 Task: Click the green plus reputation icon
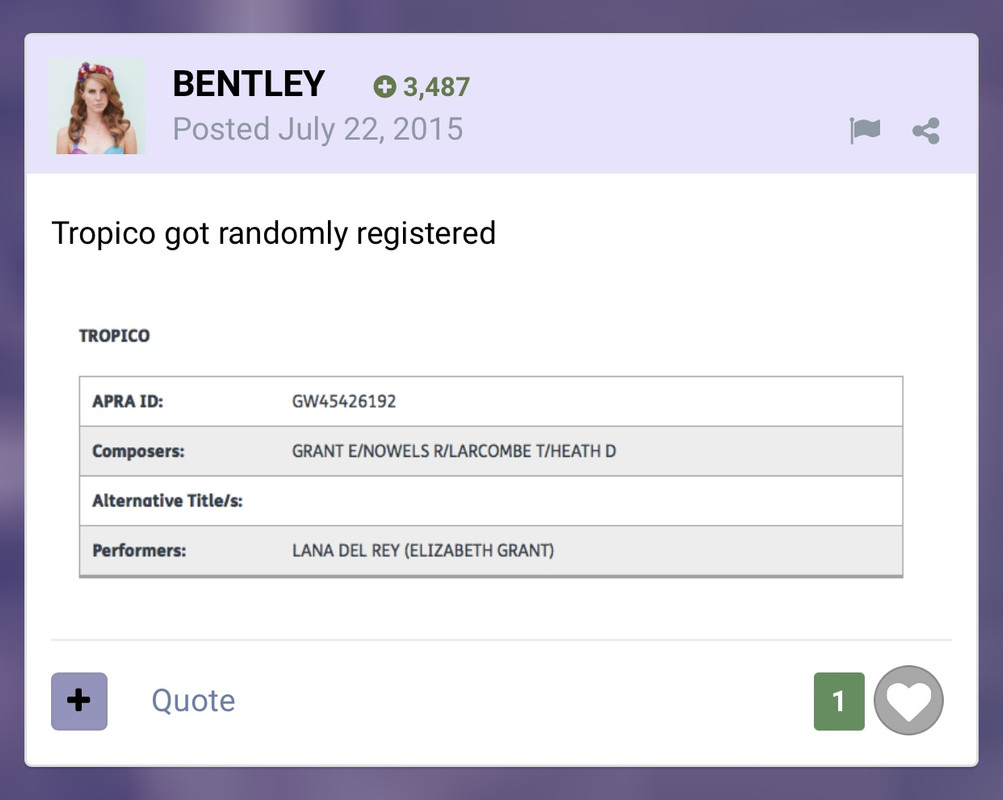click(384, 86)
